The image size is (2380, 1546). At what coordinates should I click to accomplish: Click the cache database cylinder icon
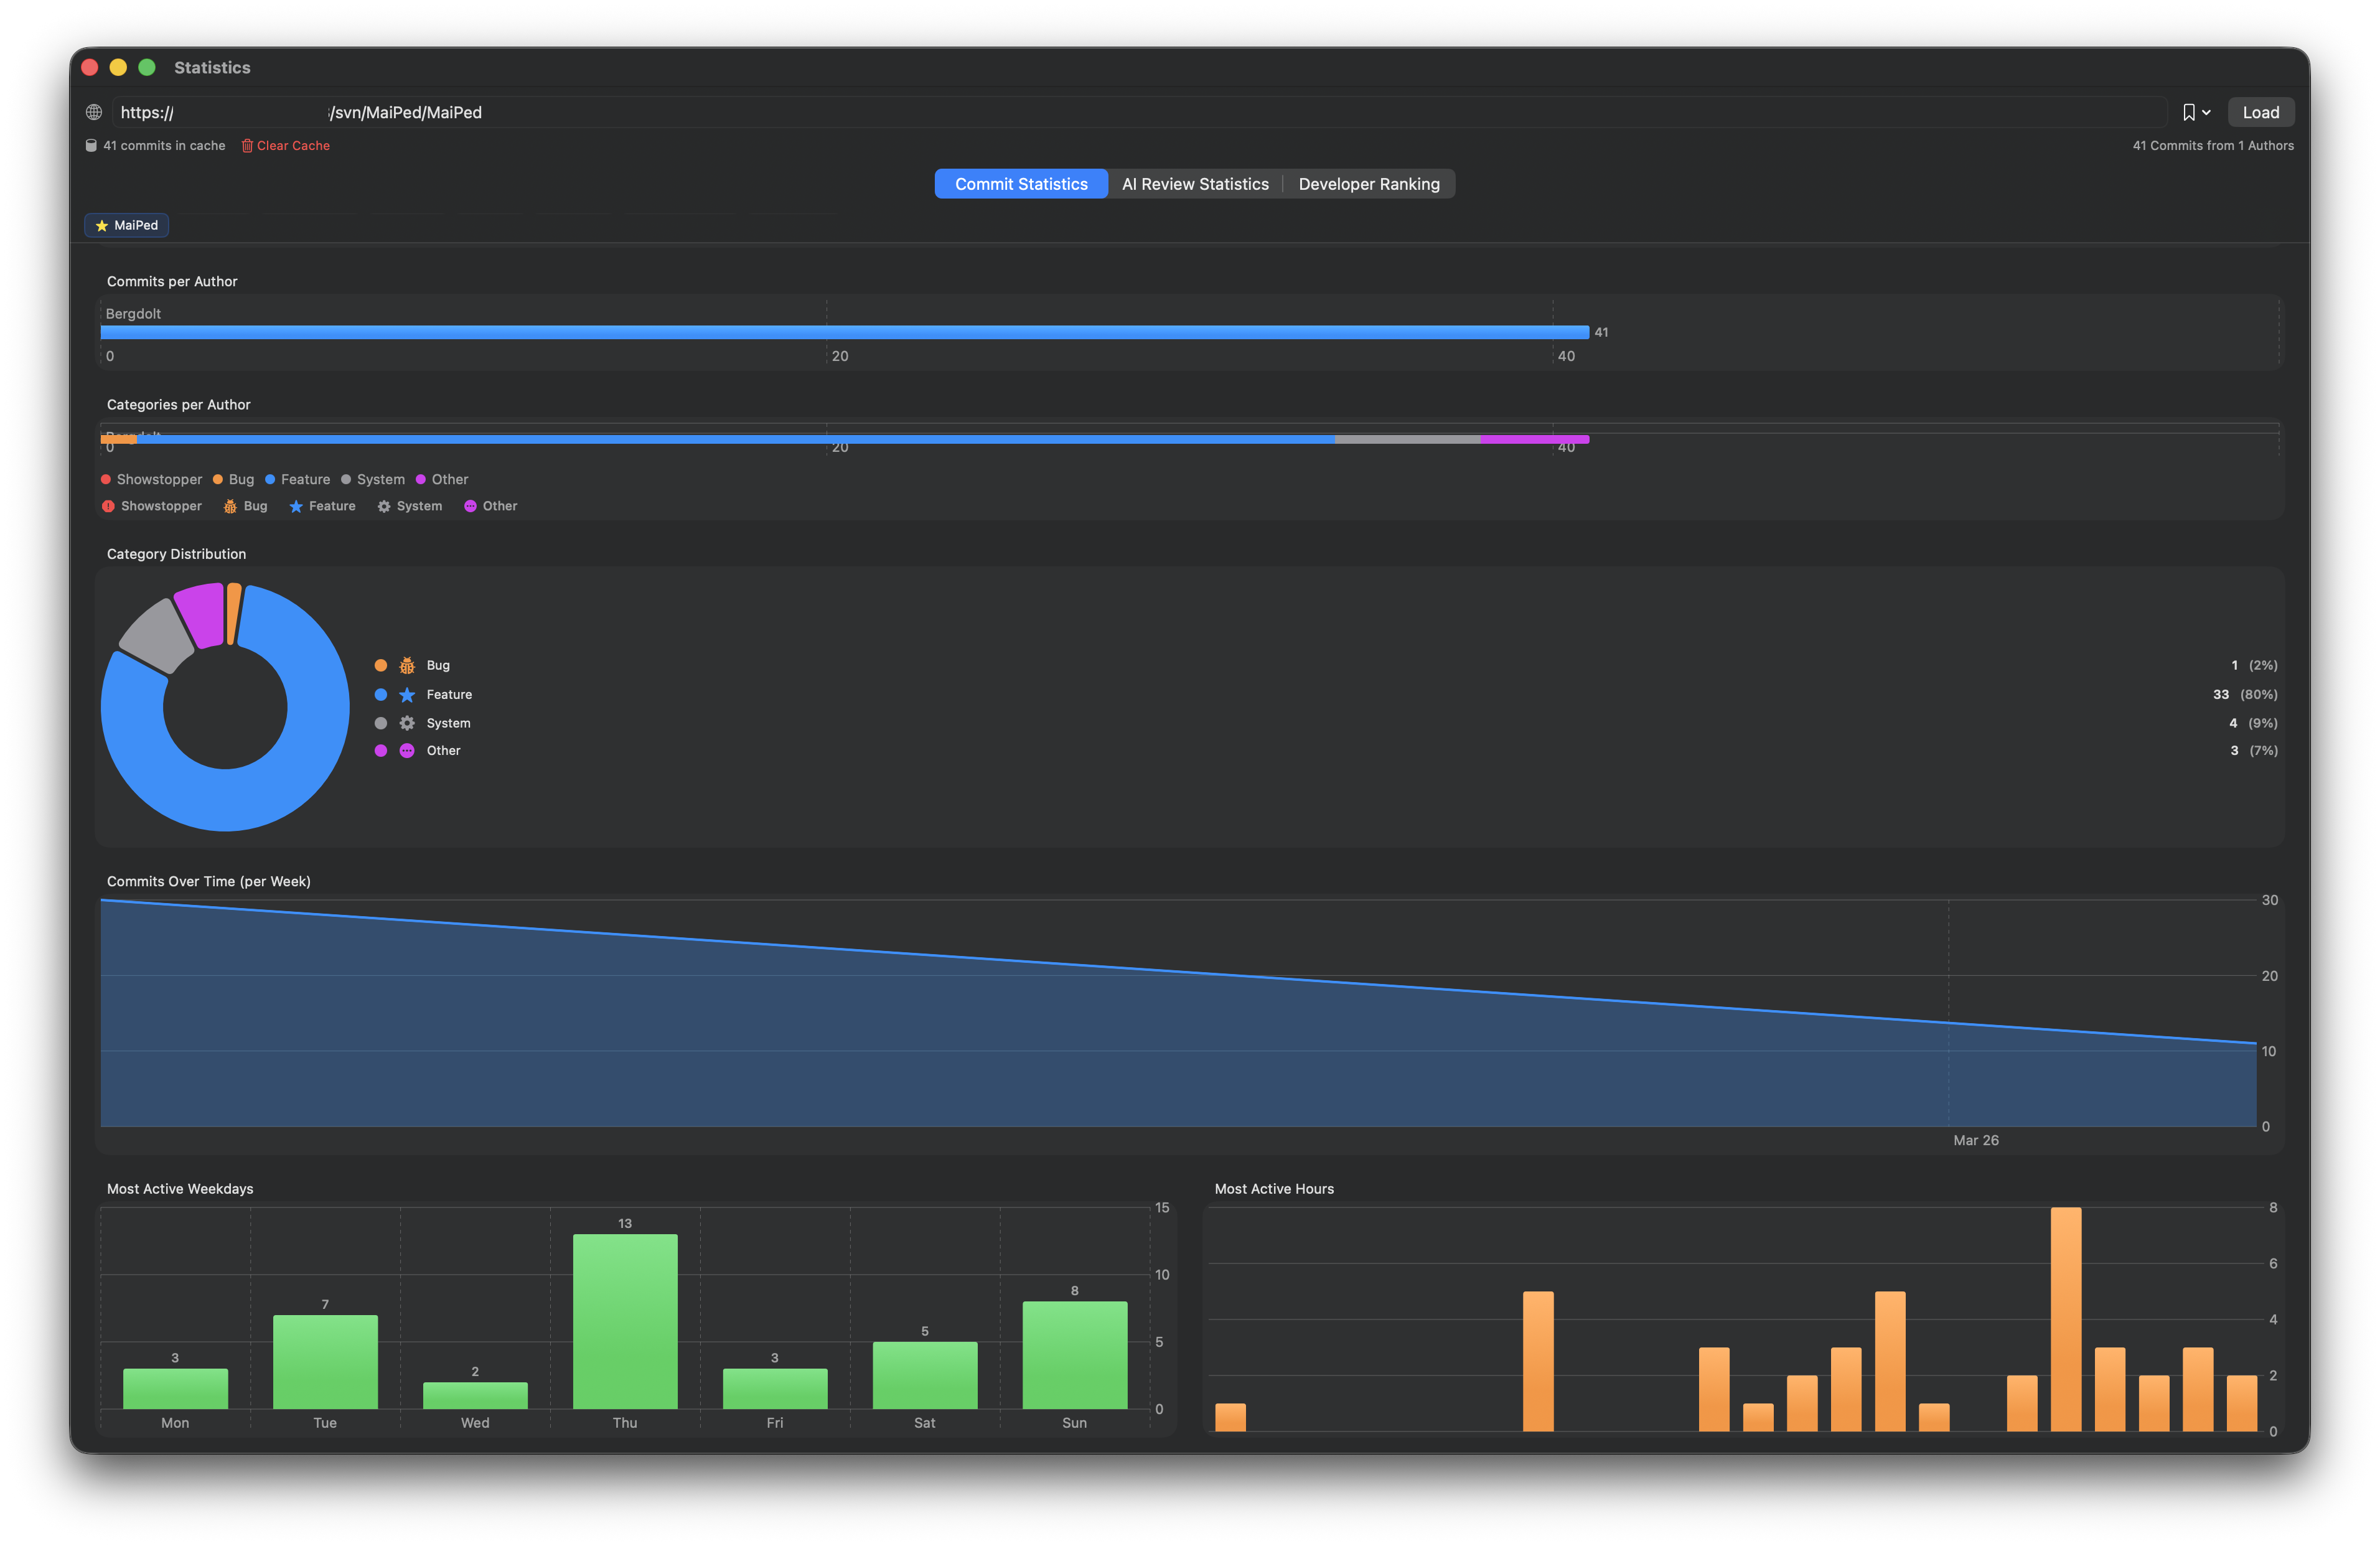[x=91, y=146]
